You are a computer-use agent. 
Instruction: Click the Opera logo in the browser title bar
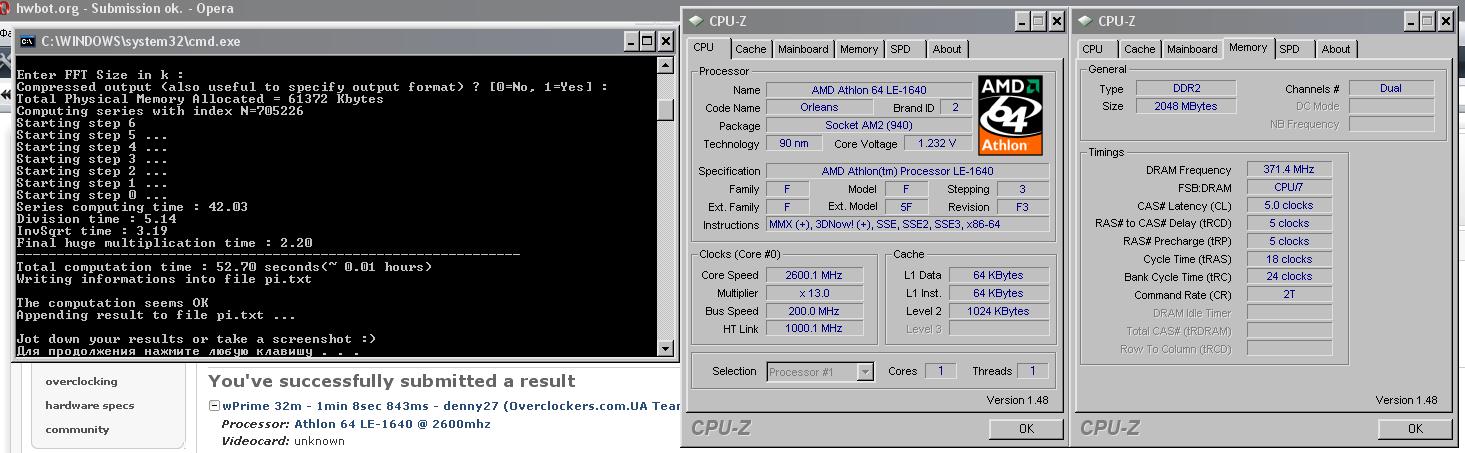point(5,8)
